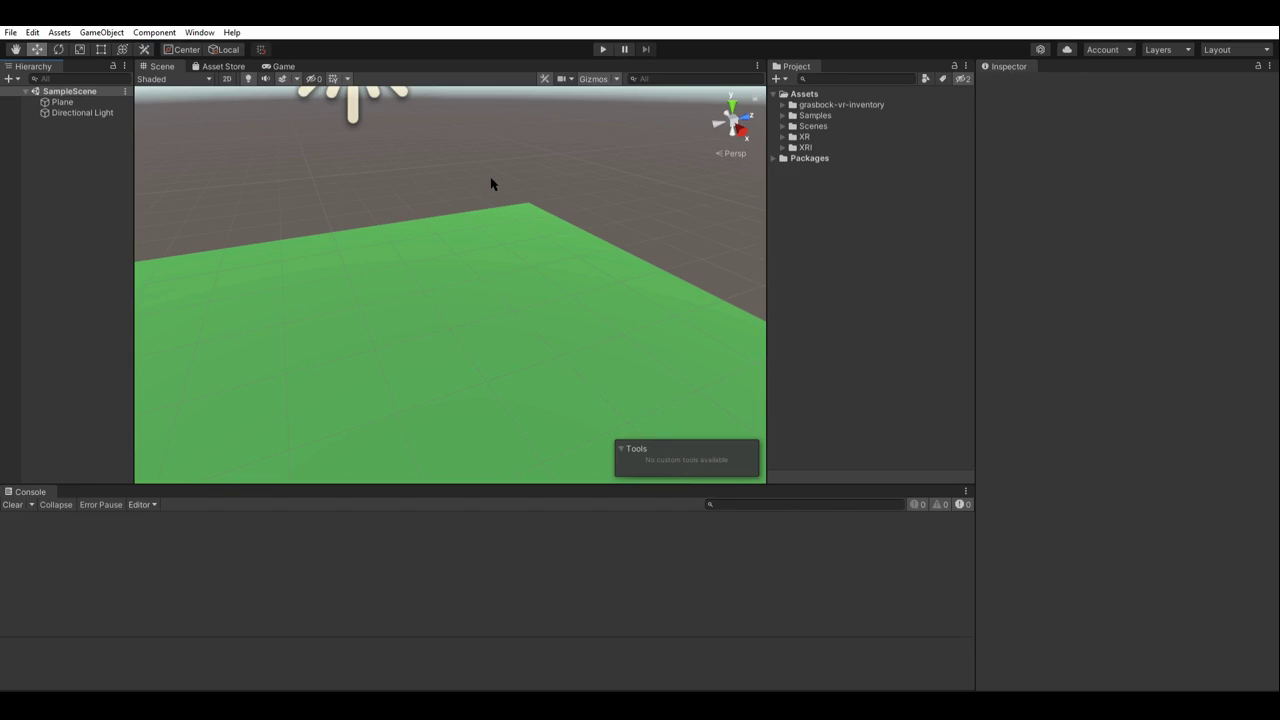The image size is (1280, 720).
Task: Click the Project search field
Action: pos(856,79)
